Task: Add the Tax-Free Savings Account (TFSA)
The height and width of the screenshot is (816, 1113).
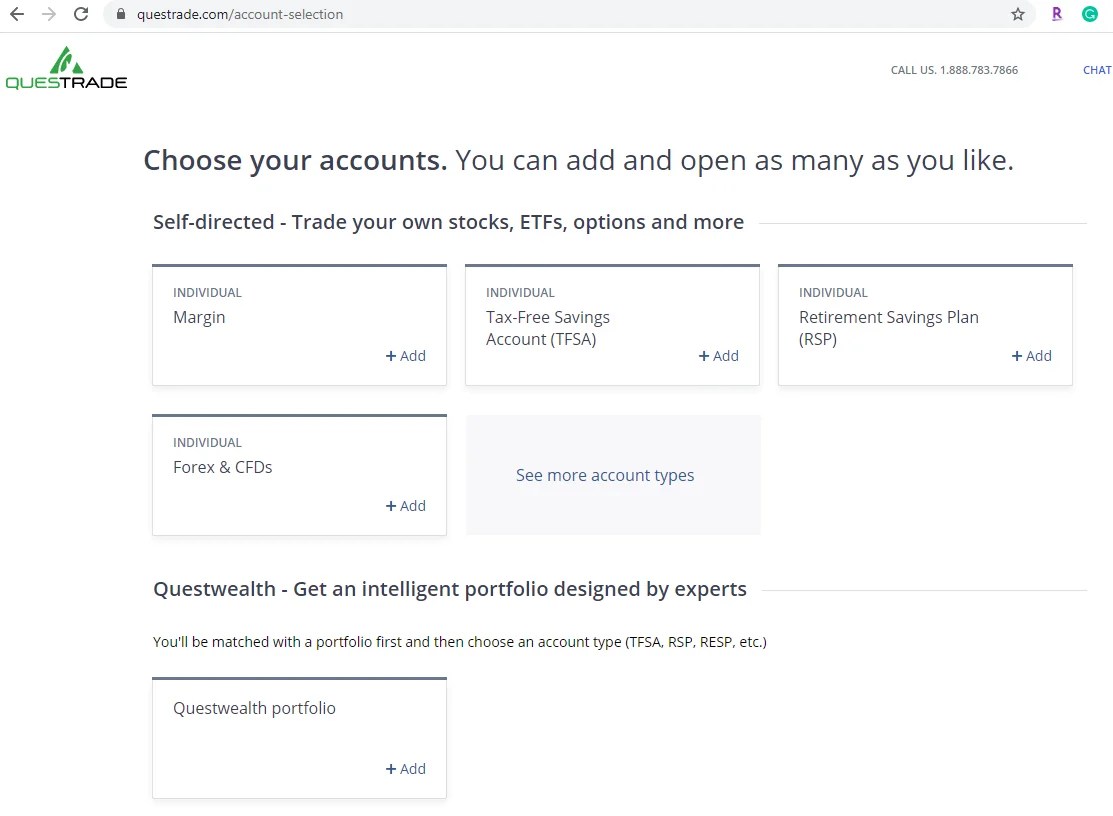Action: point(718,356)
